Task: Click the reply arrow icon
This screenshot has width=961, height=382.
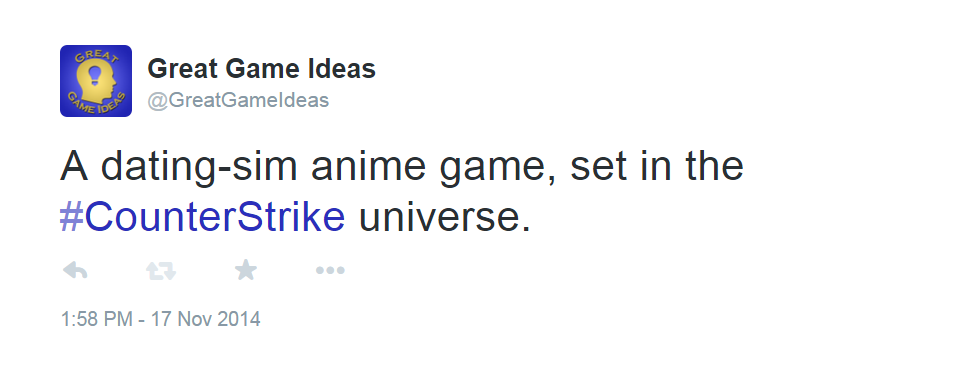Action: [x=75, y=270]
